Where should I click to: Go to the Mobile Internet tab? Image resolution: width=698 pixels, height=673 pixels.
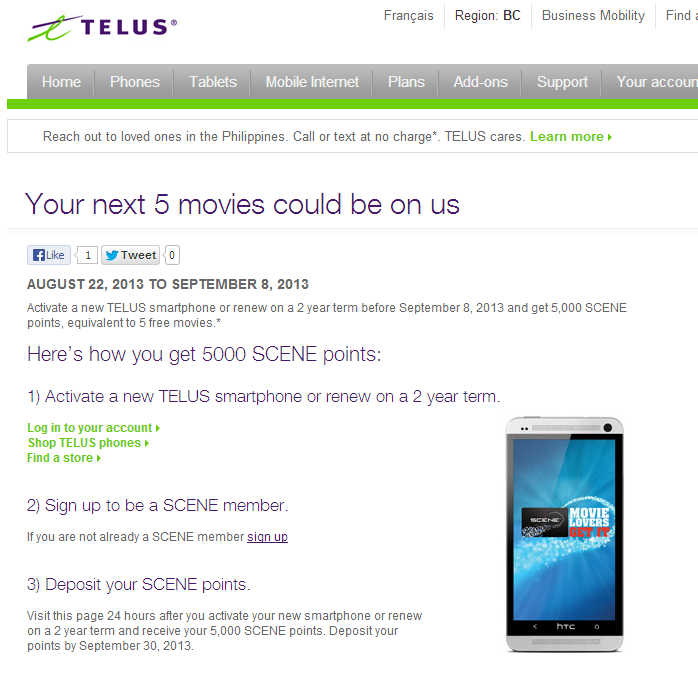click(x=312, y=82)
